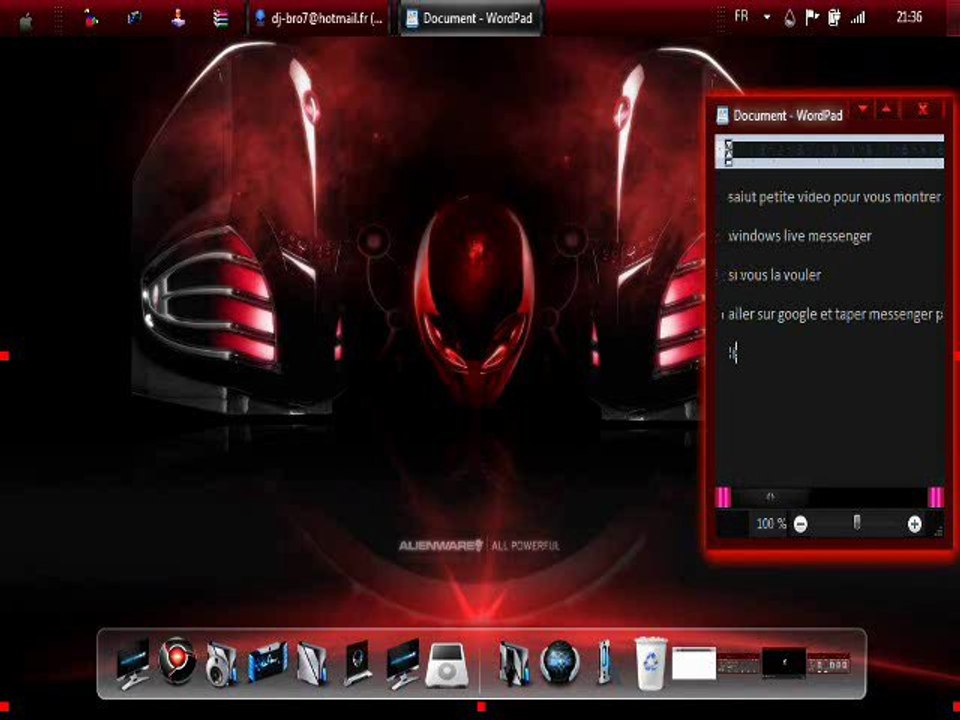This screenshot has height=720, width=960.
Task: Click the WordPad horizontal scrollbar thumb
Action: (x=771, y=497)
